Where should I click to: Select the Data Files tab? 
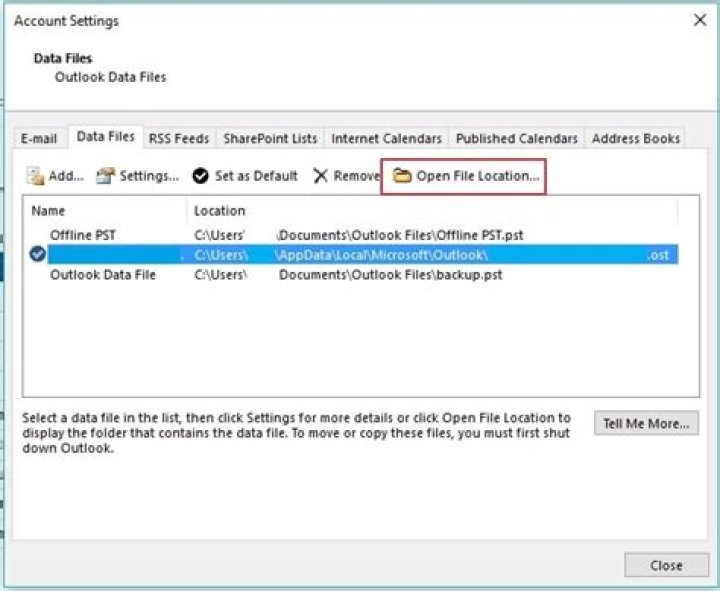[x=106, y=136]
